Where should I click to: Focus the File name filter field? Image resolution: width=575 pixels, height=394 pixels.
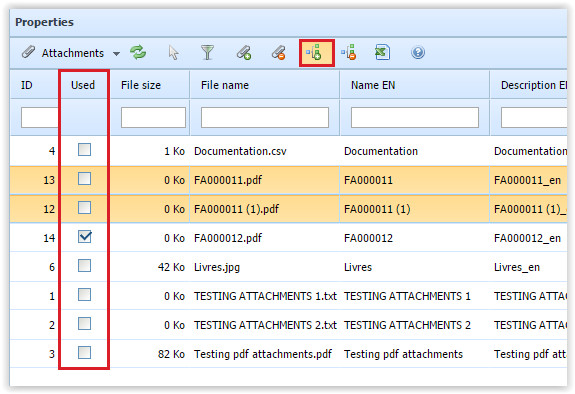pos(265,117)
